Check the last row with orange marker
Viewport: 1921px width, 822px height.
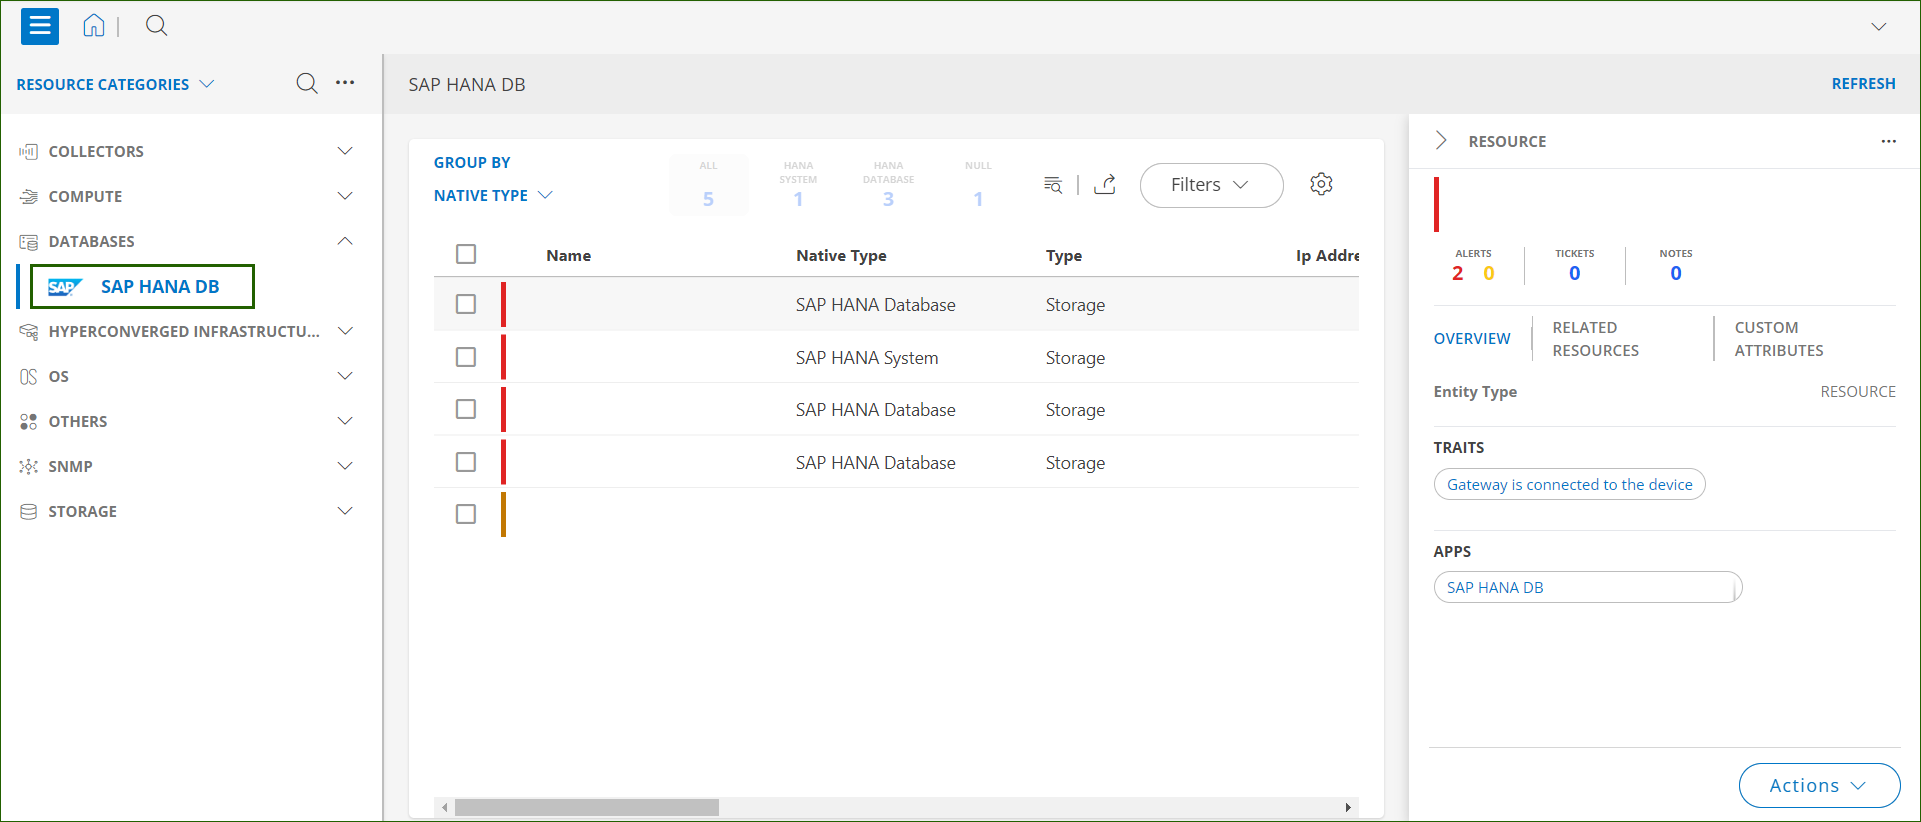click(466, 514)
